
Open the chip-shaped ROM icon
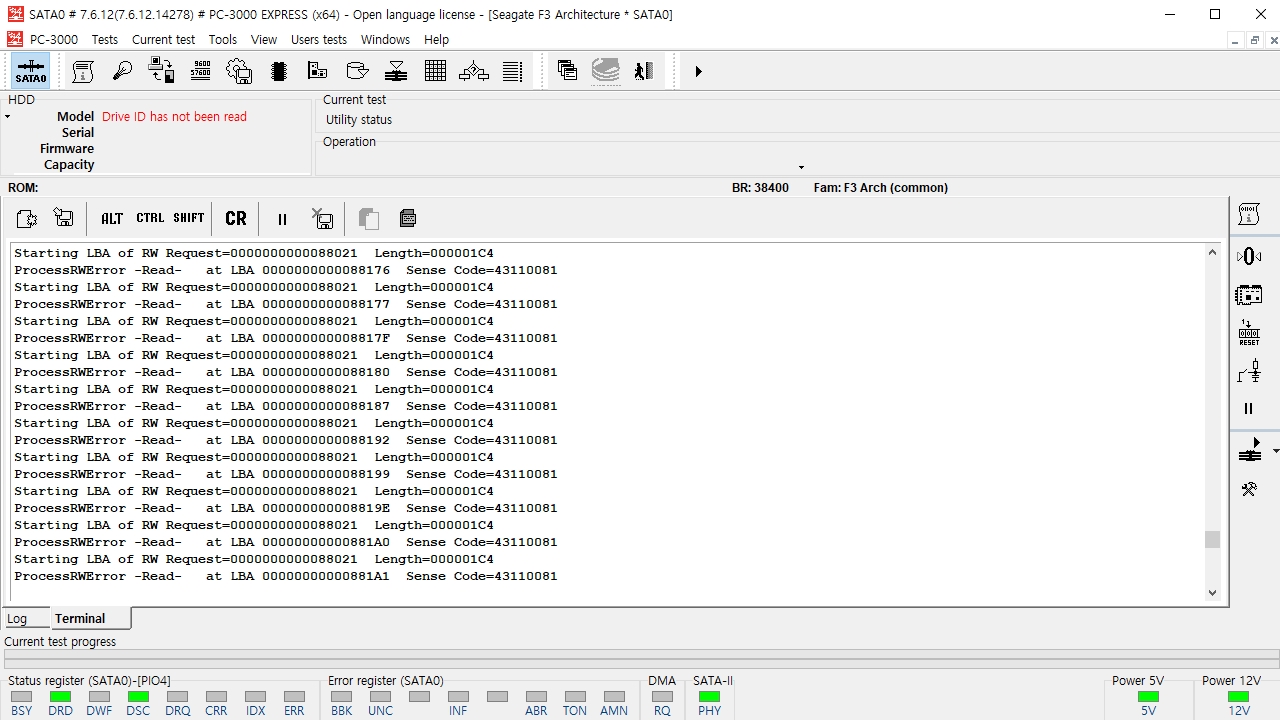point(279,71)
